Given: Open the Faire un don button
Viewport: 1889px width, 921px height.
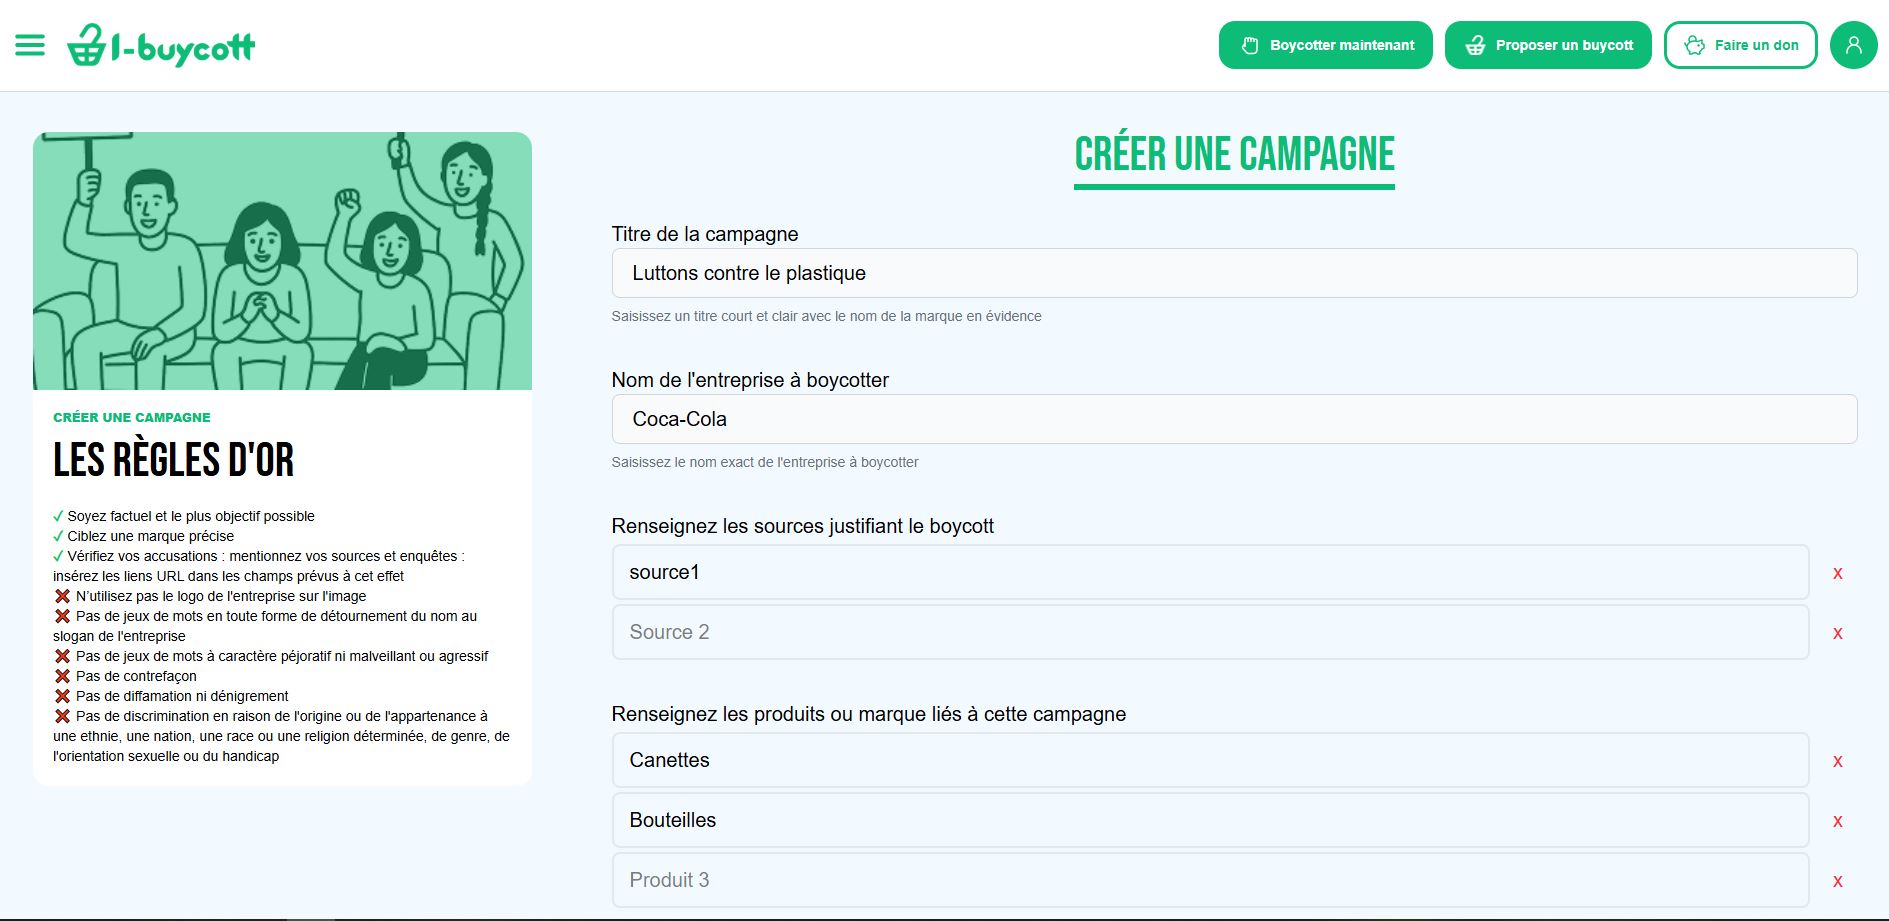Looking at the screenshot, I should click(1740, 45).
